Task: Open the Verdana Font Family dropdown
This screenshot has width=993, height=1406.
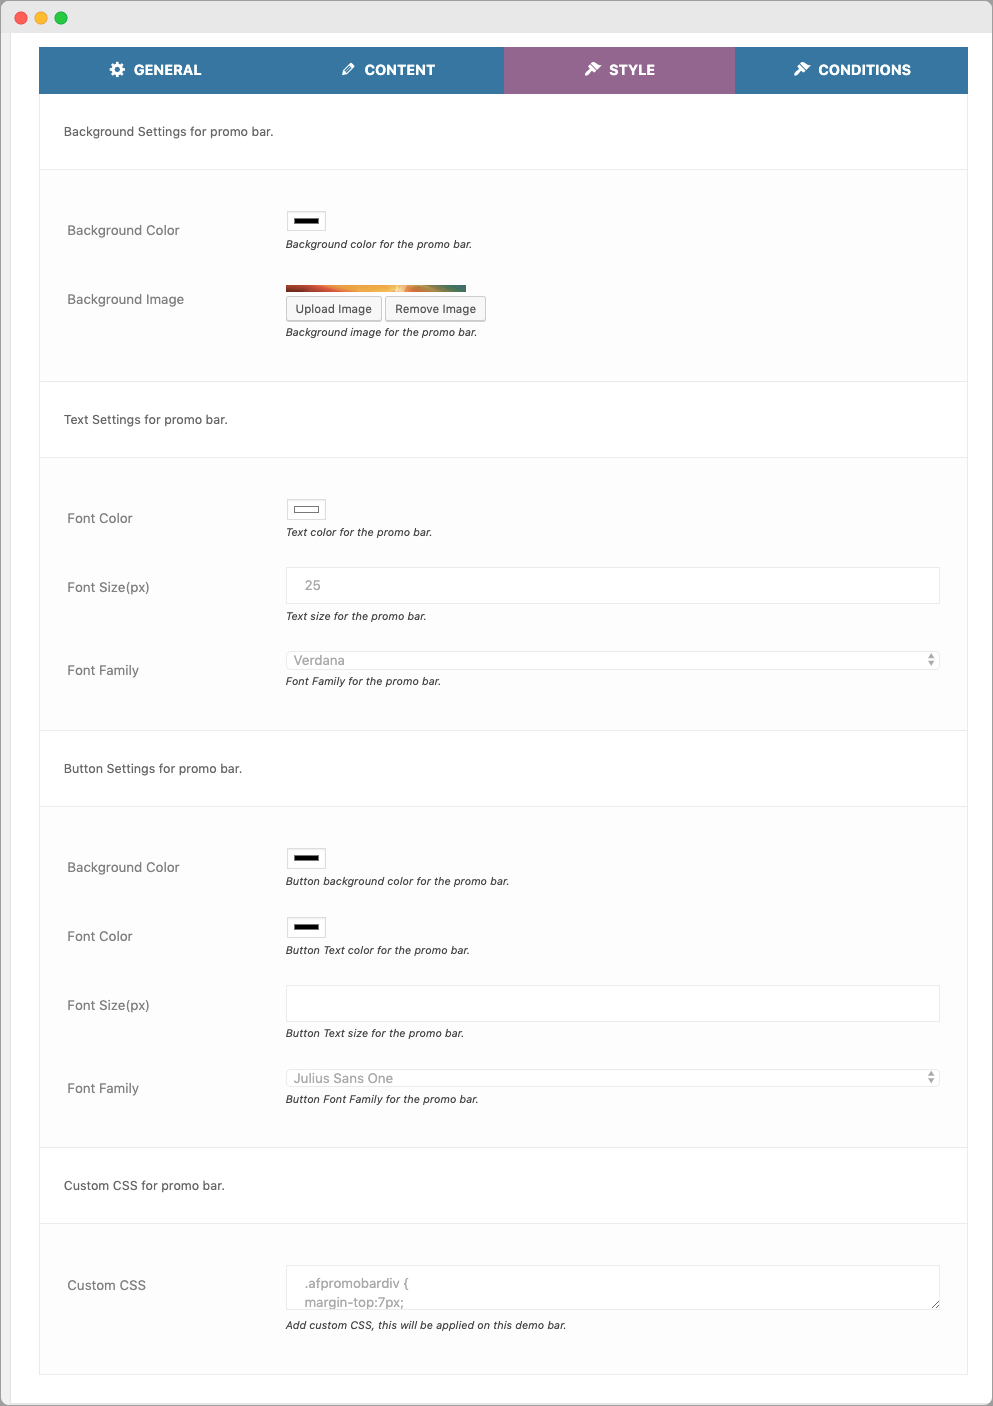Action: [x=612, y=660]
